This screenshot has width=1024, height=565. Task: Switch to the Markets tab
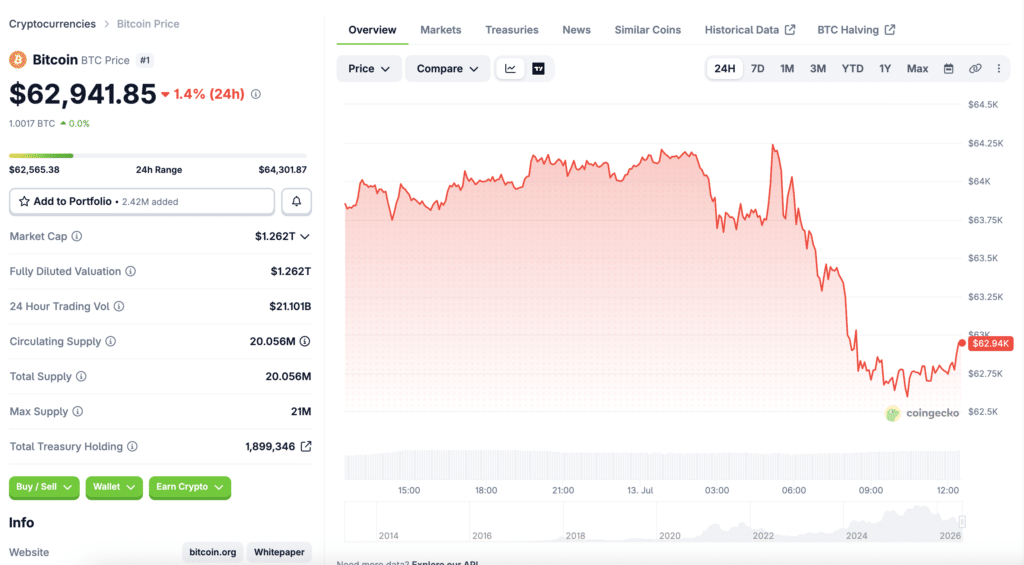click(x=441, y=30)
